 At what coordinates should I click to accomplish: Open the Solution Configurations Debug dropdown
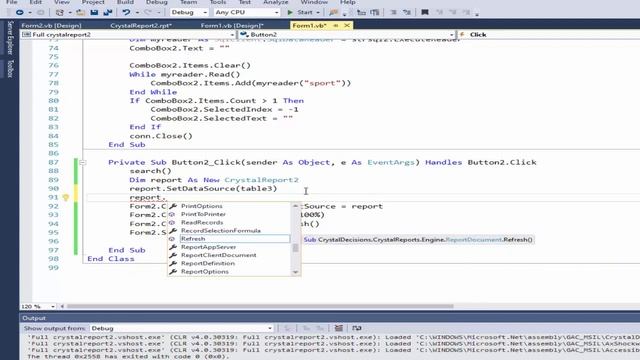(189, 12)
